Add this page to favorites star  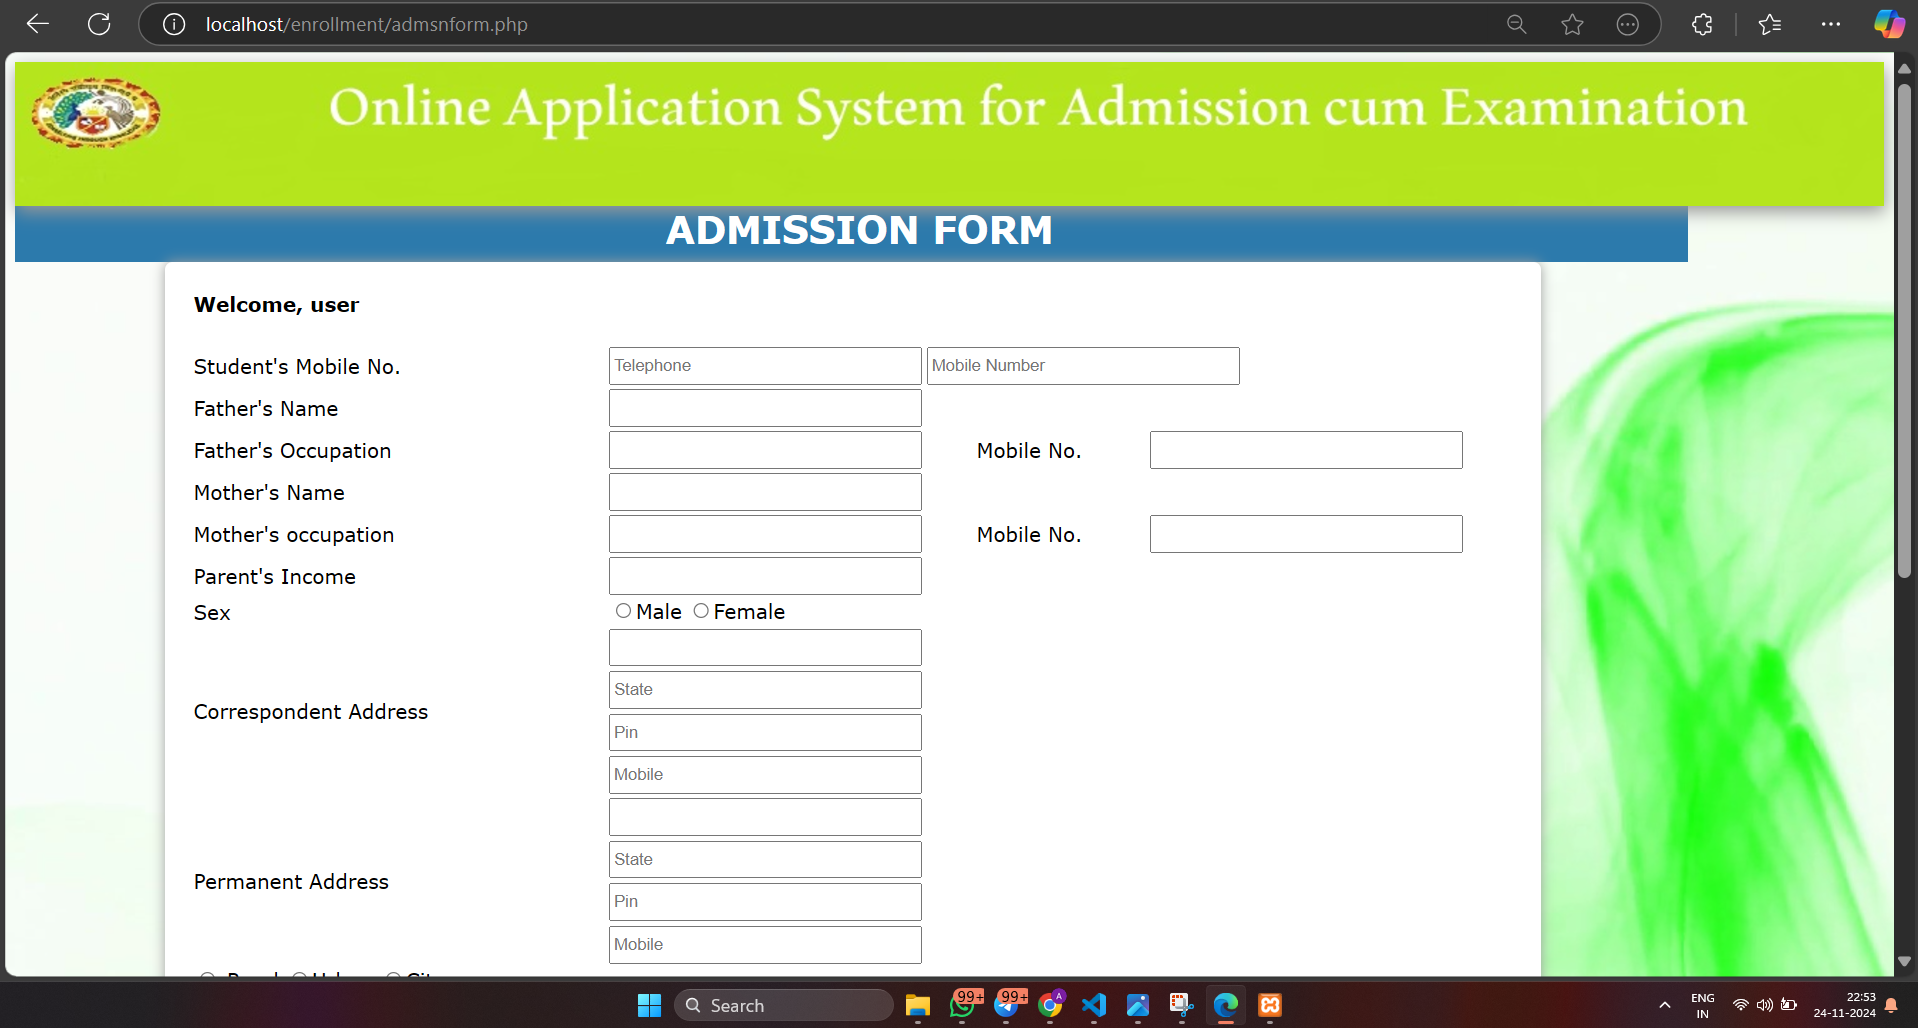point(1572,24)
